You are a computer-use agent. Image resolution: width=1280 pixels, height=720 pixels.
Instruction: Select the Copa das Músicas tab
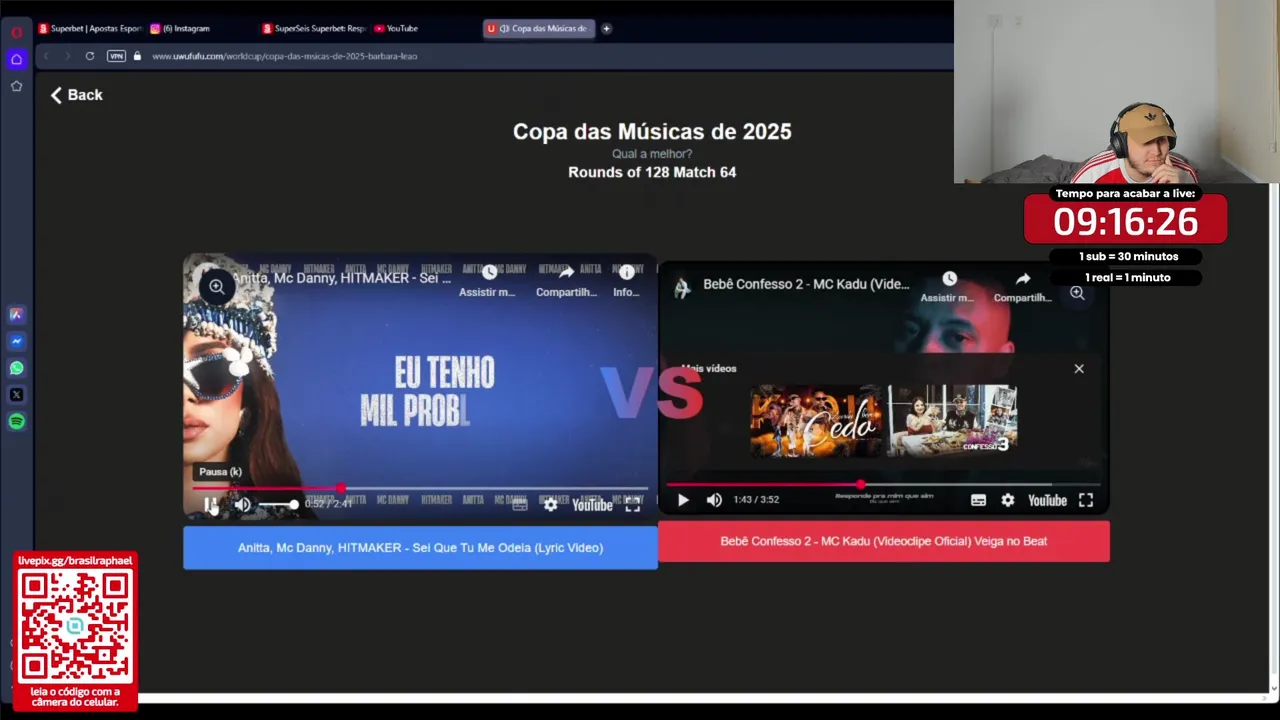[539, 28]
